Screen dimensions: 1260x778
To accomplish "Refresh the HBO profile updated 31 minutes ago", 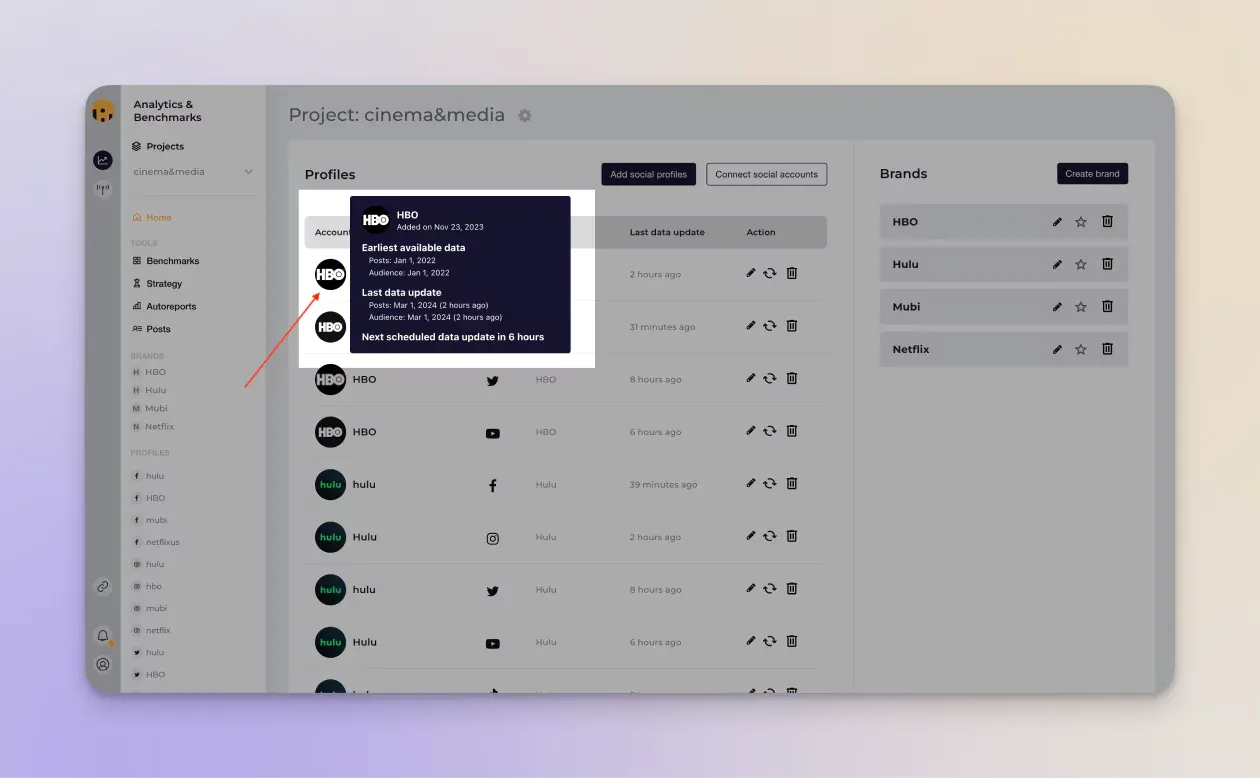I will tap(770, 325).
